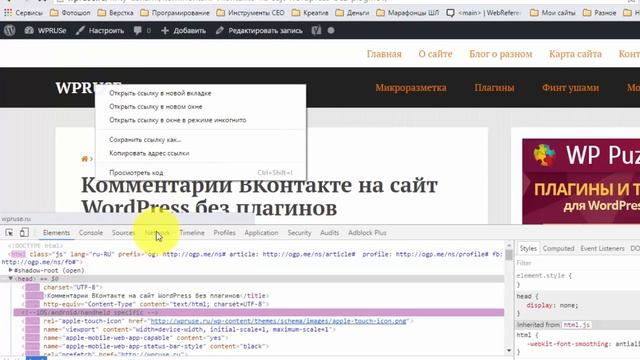Select the iOS/android/handheld specific comment row
The width and height of the screenshot is (640, 360).
click(x=259, y=313)
